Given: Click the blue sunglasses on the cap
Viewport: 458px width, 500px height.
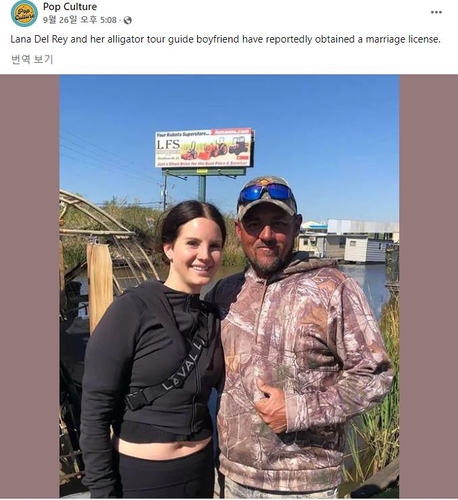Looking at the screenshot, I should click(x=266, y=193).
